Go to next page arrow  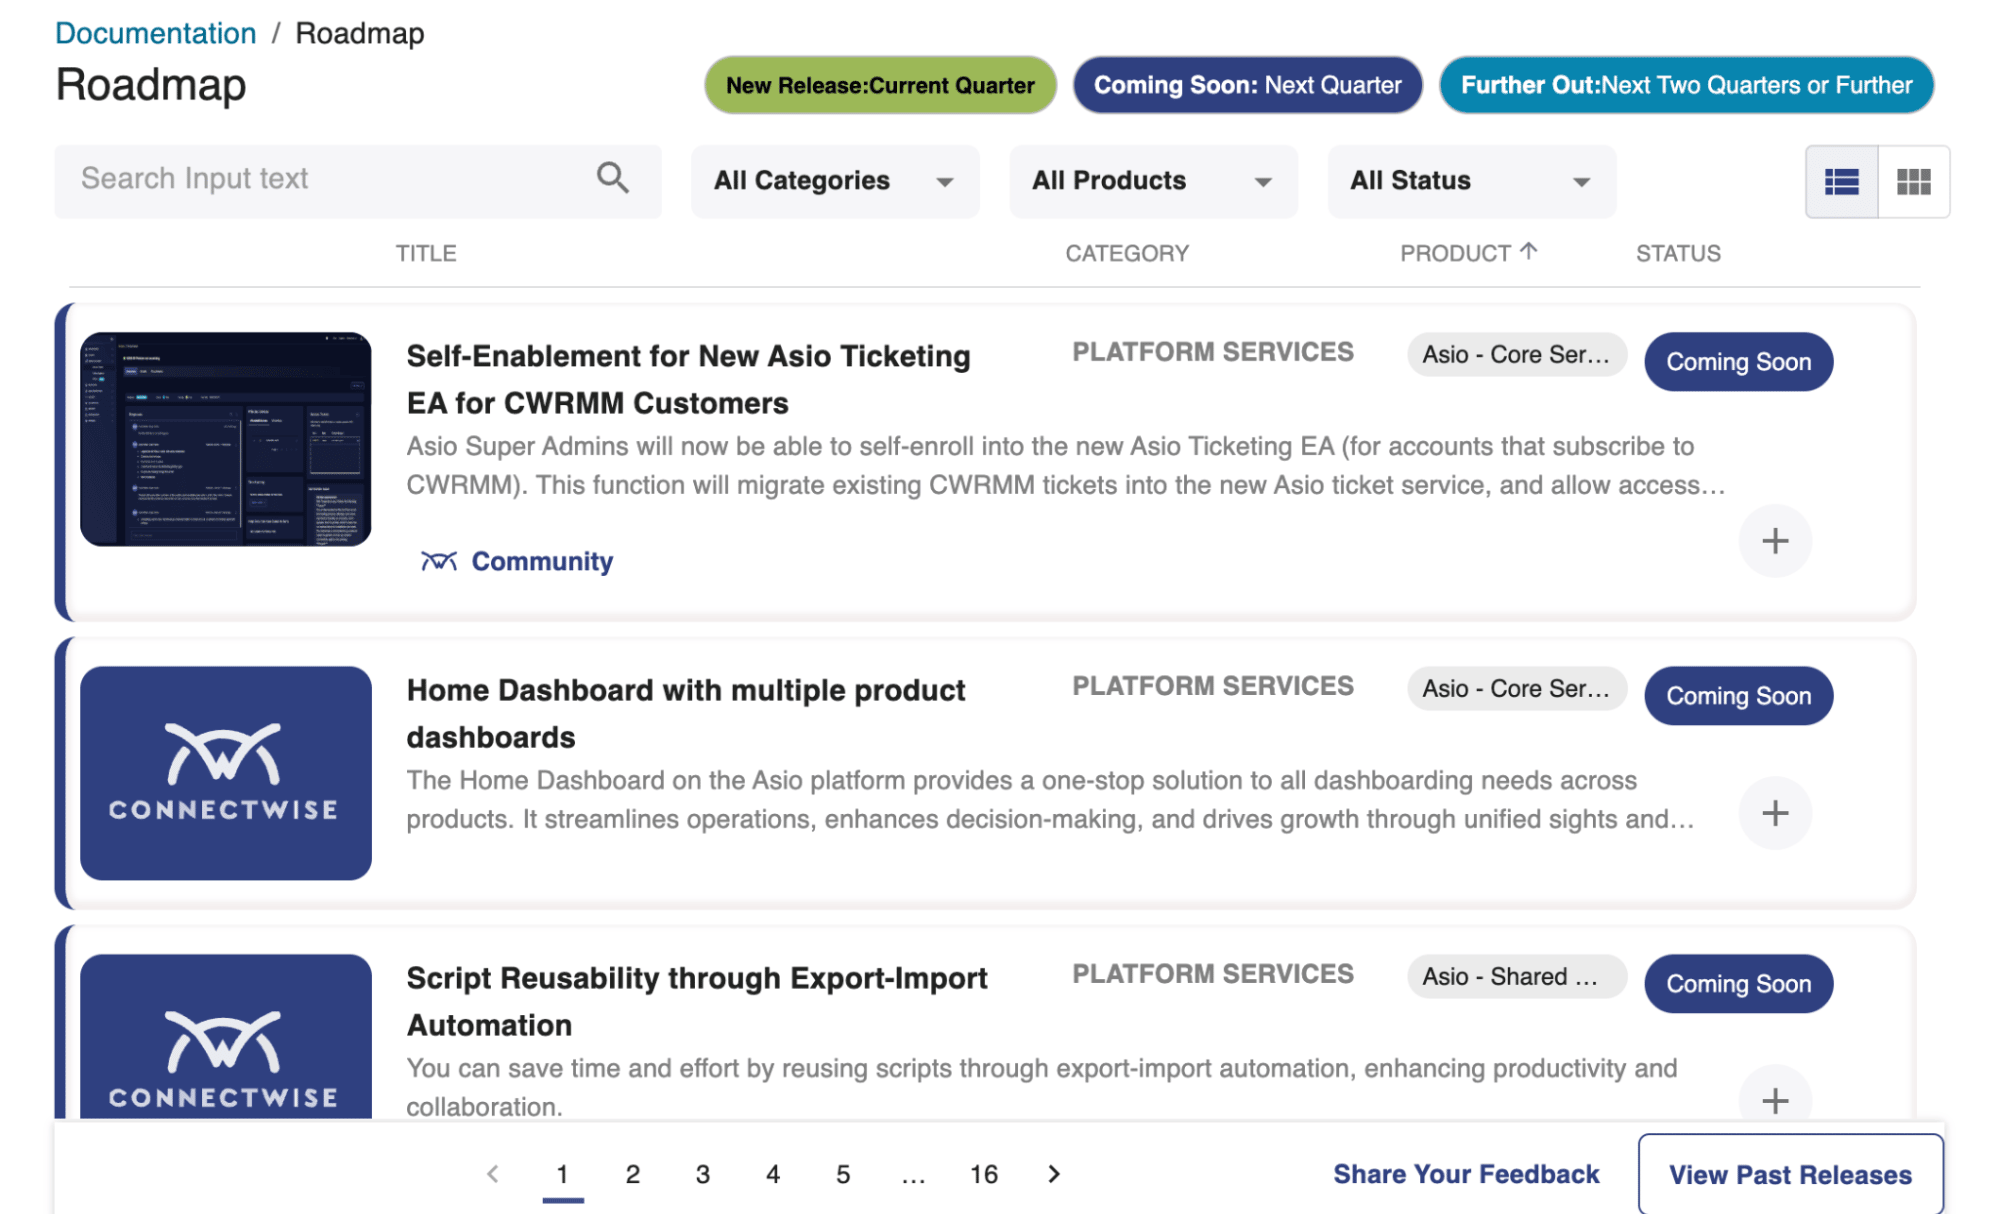click(1054, 1174)
